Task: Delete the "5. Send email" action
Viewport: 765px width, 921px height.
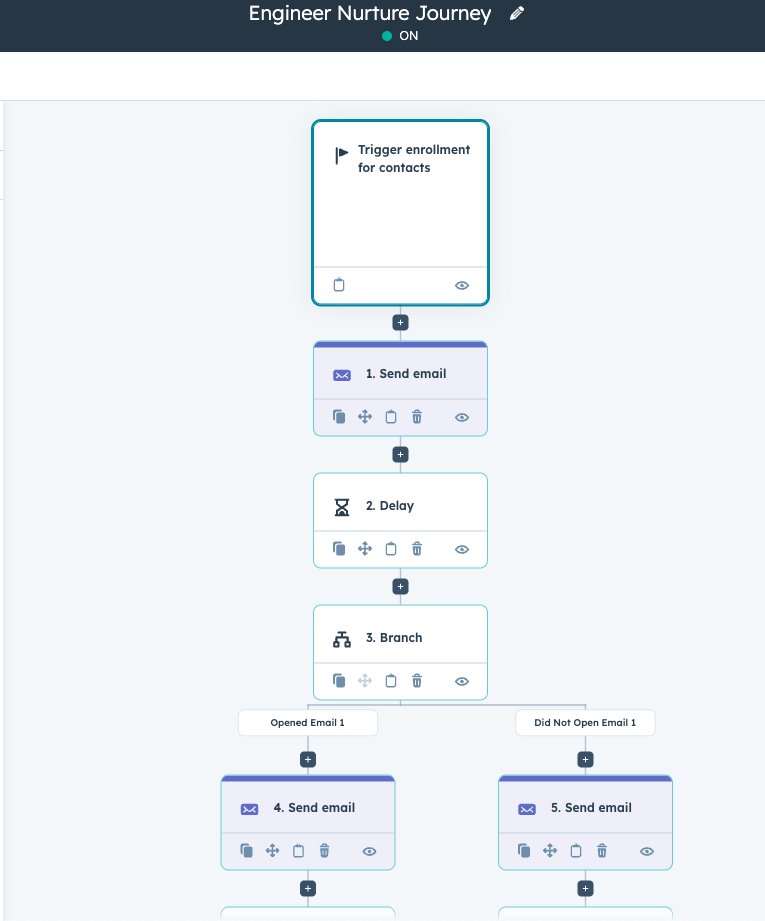Action: [601, 850]
